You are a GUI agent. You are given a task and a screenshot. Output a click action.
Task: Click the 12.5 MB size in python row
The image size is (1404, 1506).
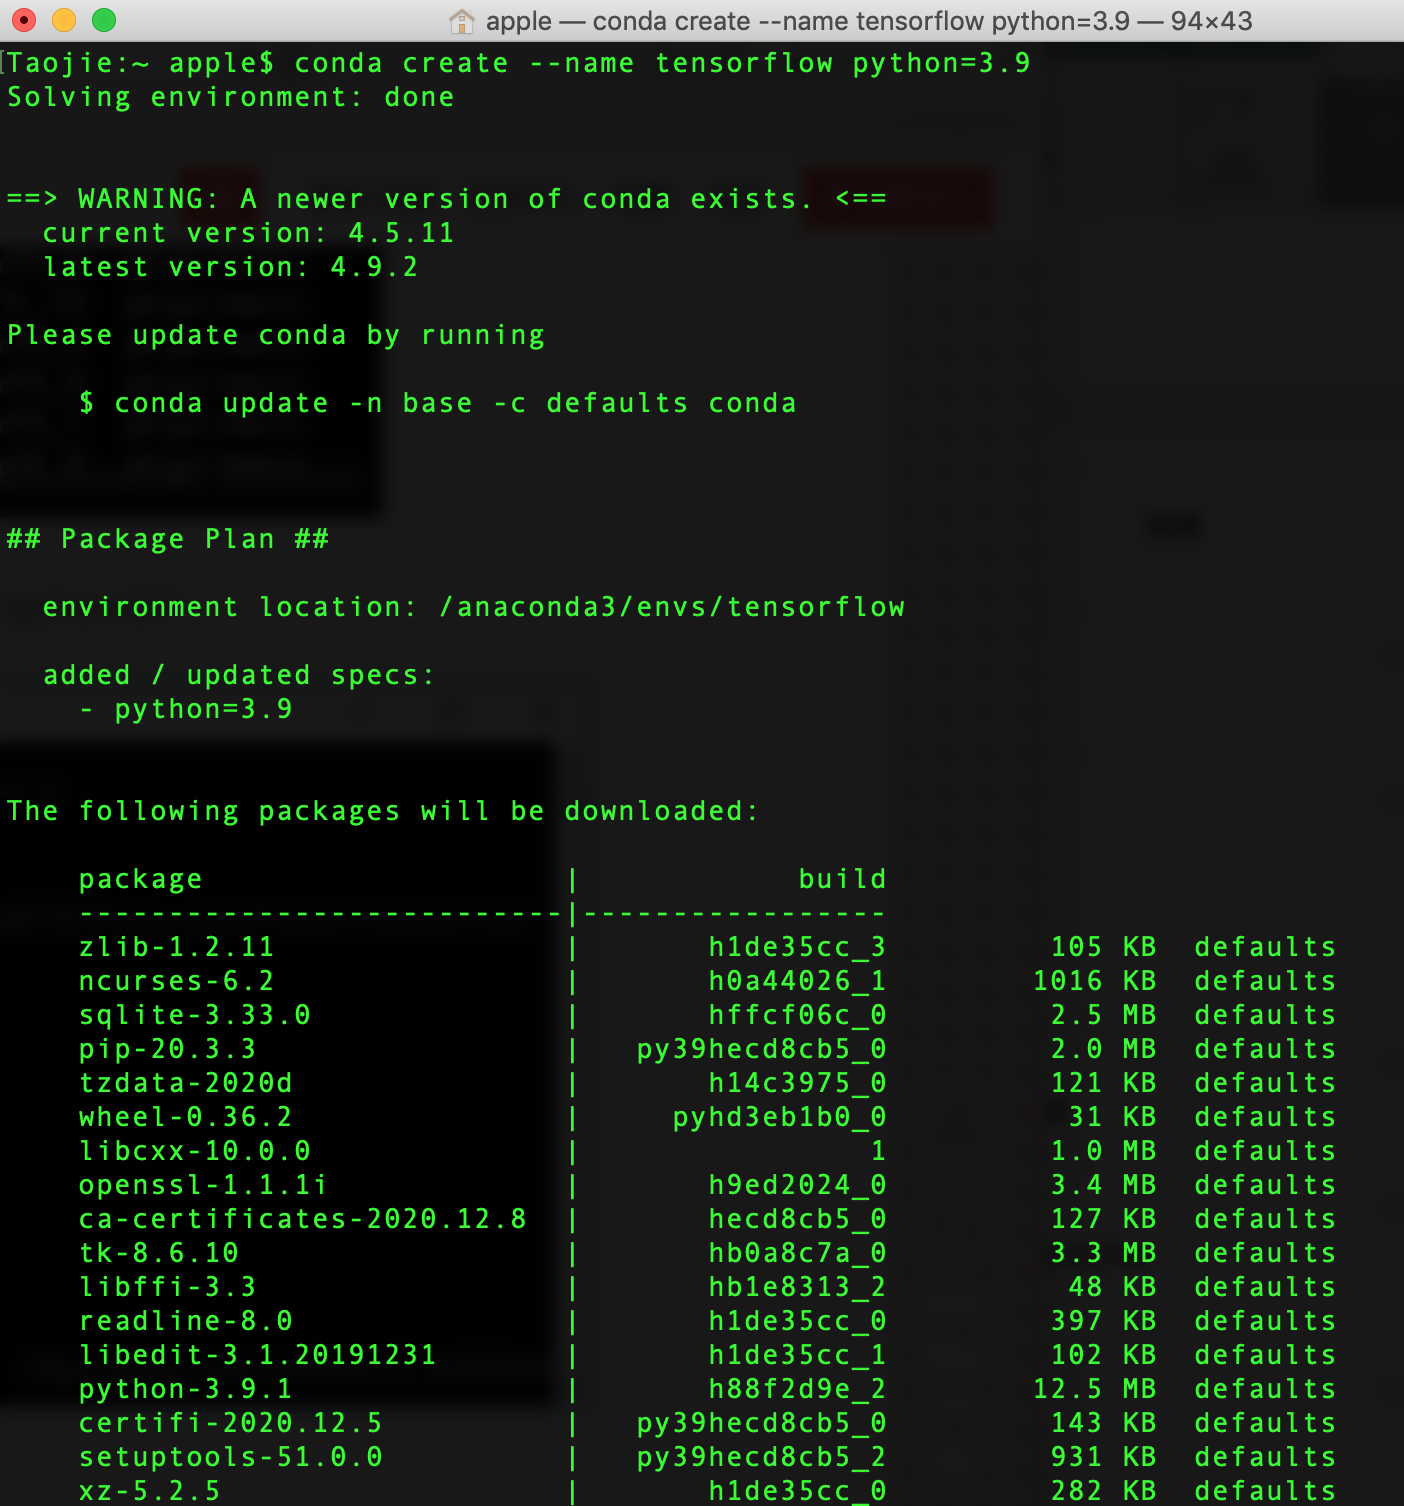(x=1095, y=1389)
